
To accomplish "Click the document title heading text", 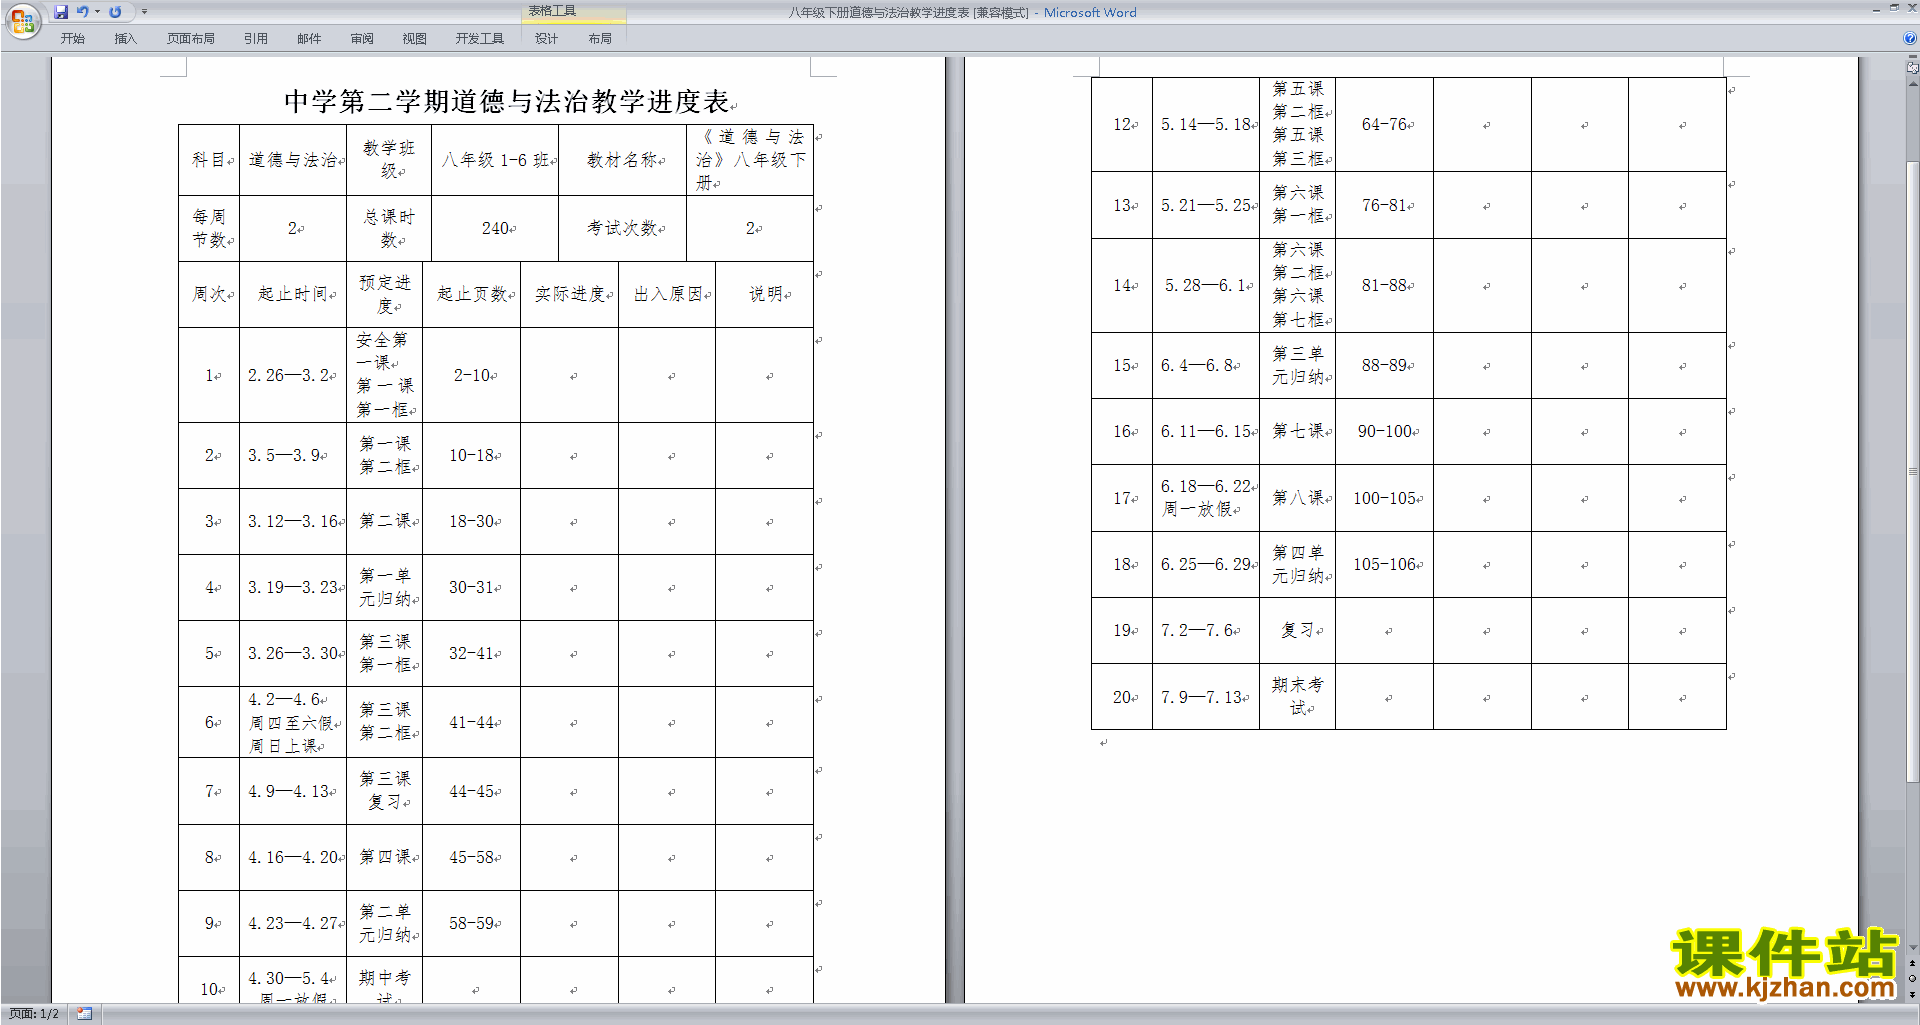I will [x=507, y=101].
